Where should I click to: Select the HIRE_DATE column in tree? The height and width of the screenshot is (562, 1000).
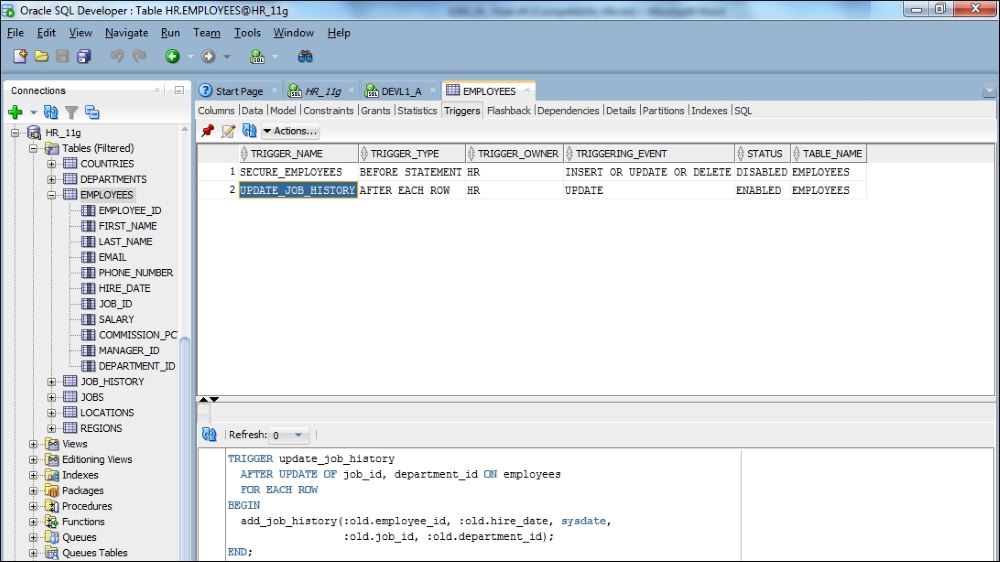(124, 288)
